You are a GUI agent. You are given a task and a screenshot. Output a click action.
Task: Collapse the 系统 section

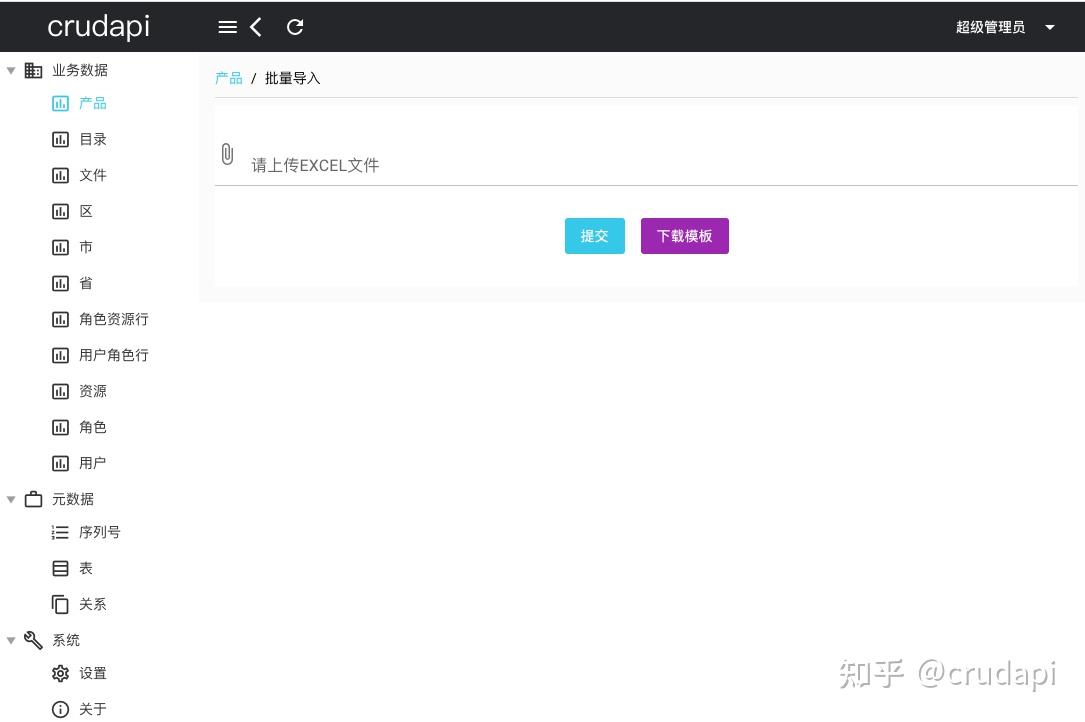pyautogui.click(x=11, y=640)
